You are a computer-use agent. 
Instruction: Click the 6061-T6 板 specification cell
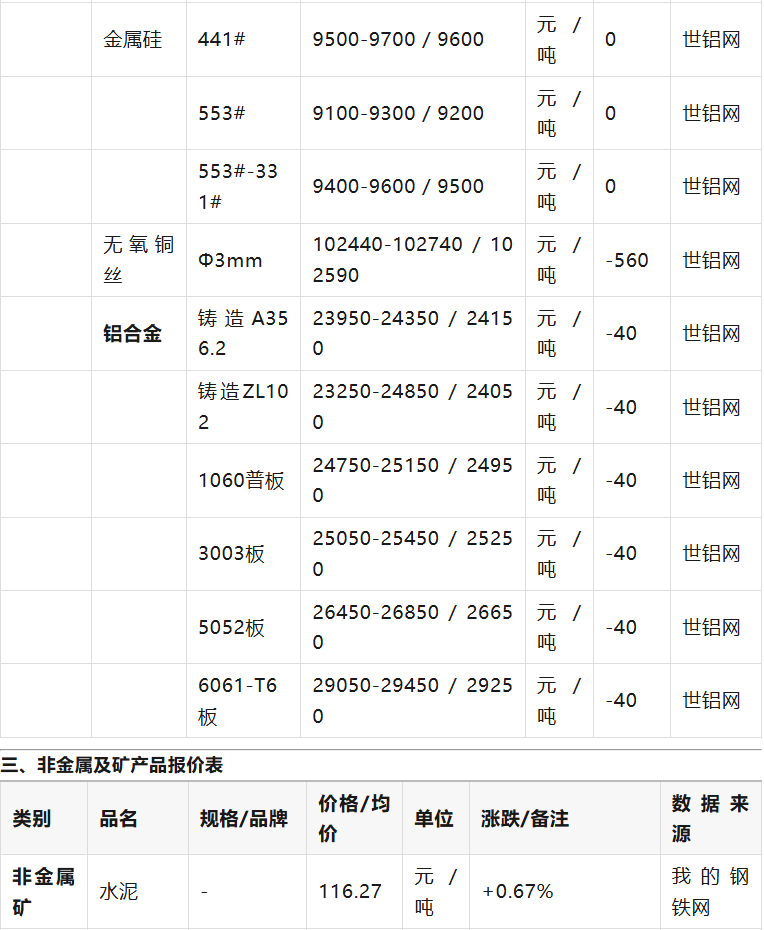[x=238, y=701]
